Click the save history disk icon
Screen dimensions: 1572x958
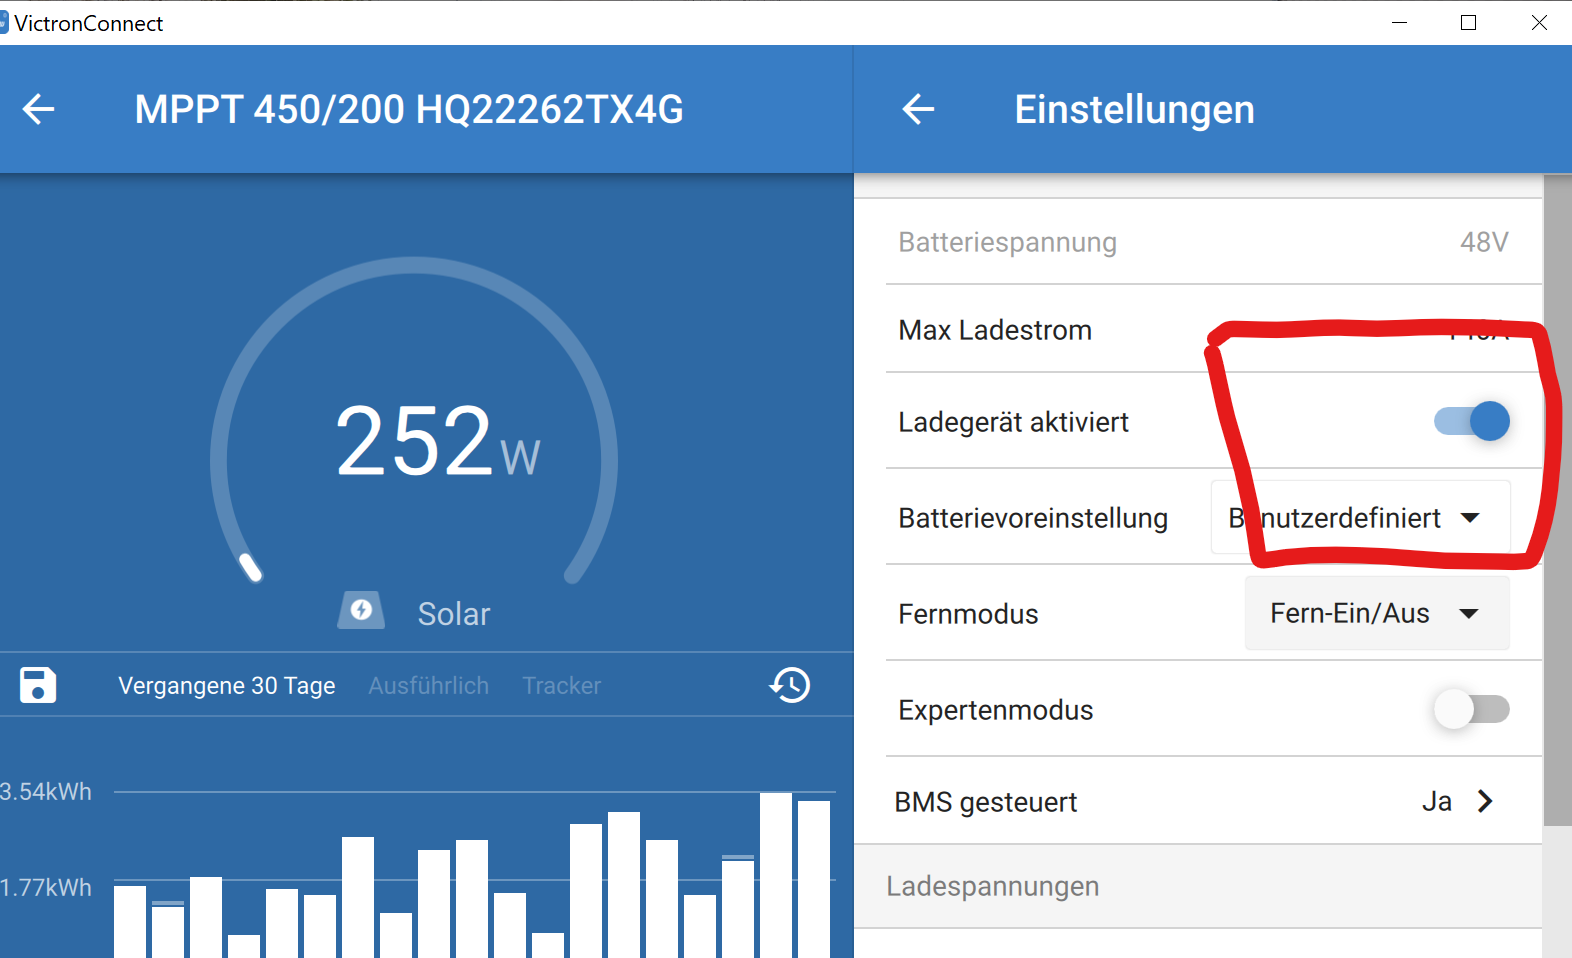point(38,685)
